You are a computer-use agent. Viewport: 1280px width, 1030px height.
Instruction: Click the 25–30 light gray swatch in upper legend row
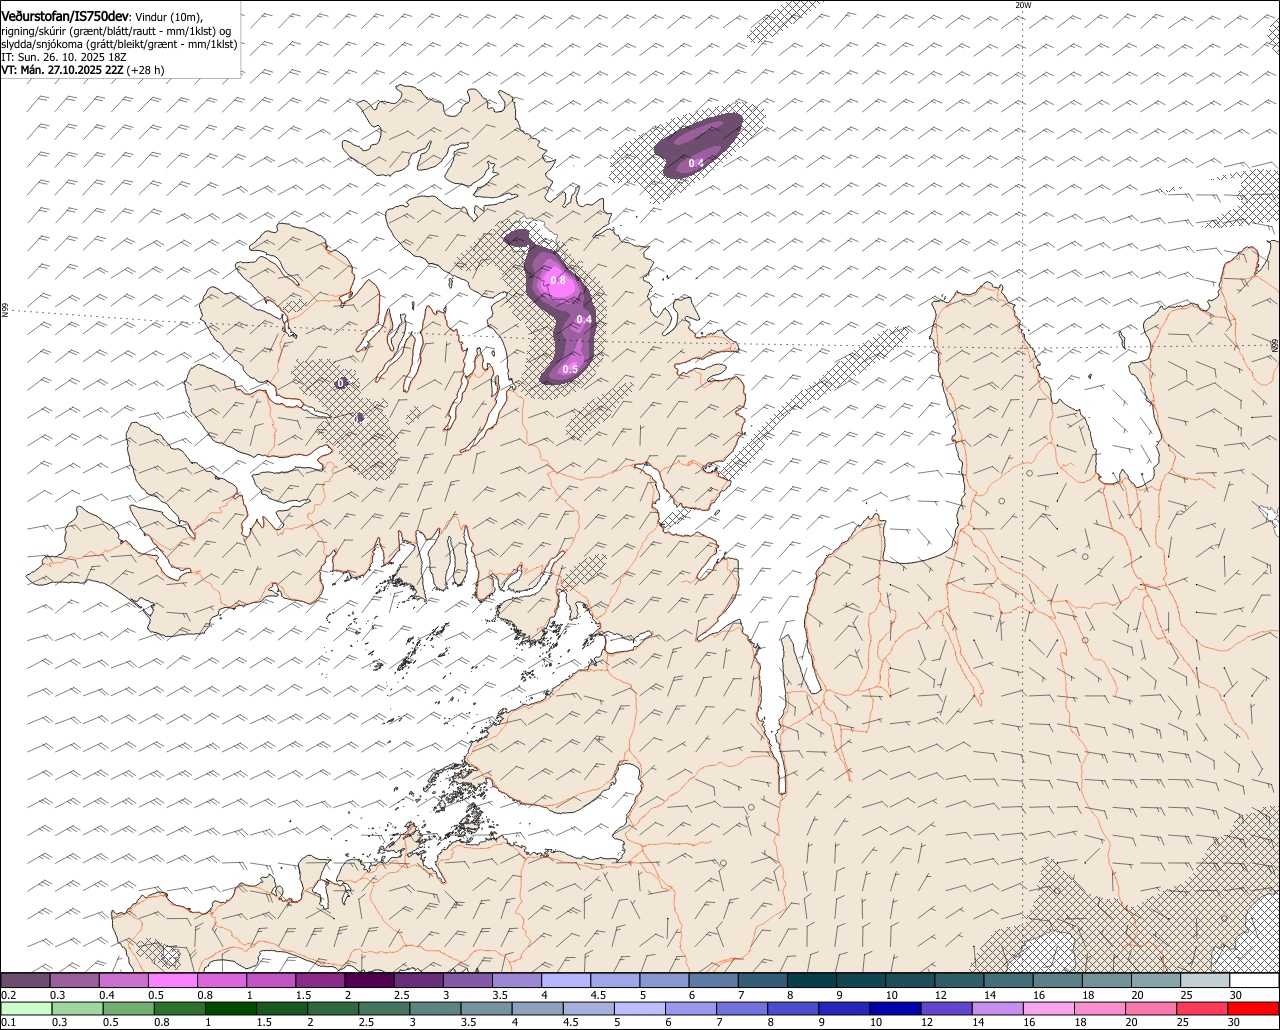[x=1206, y=981]
